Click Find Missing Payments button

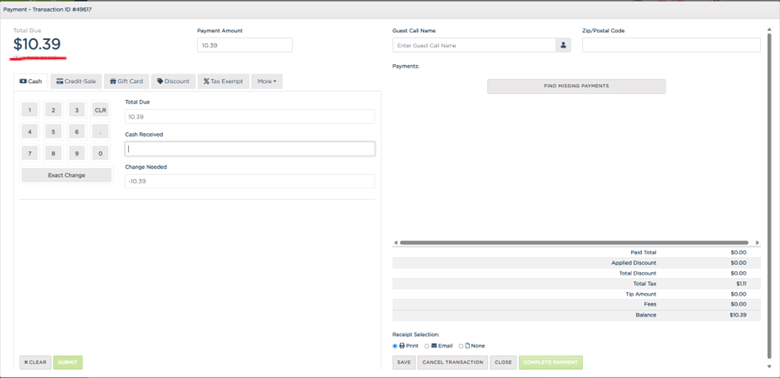click(576, 86)
